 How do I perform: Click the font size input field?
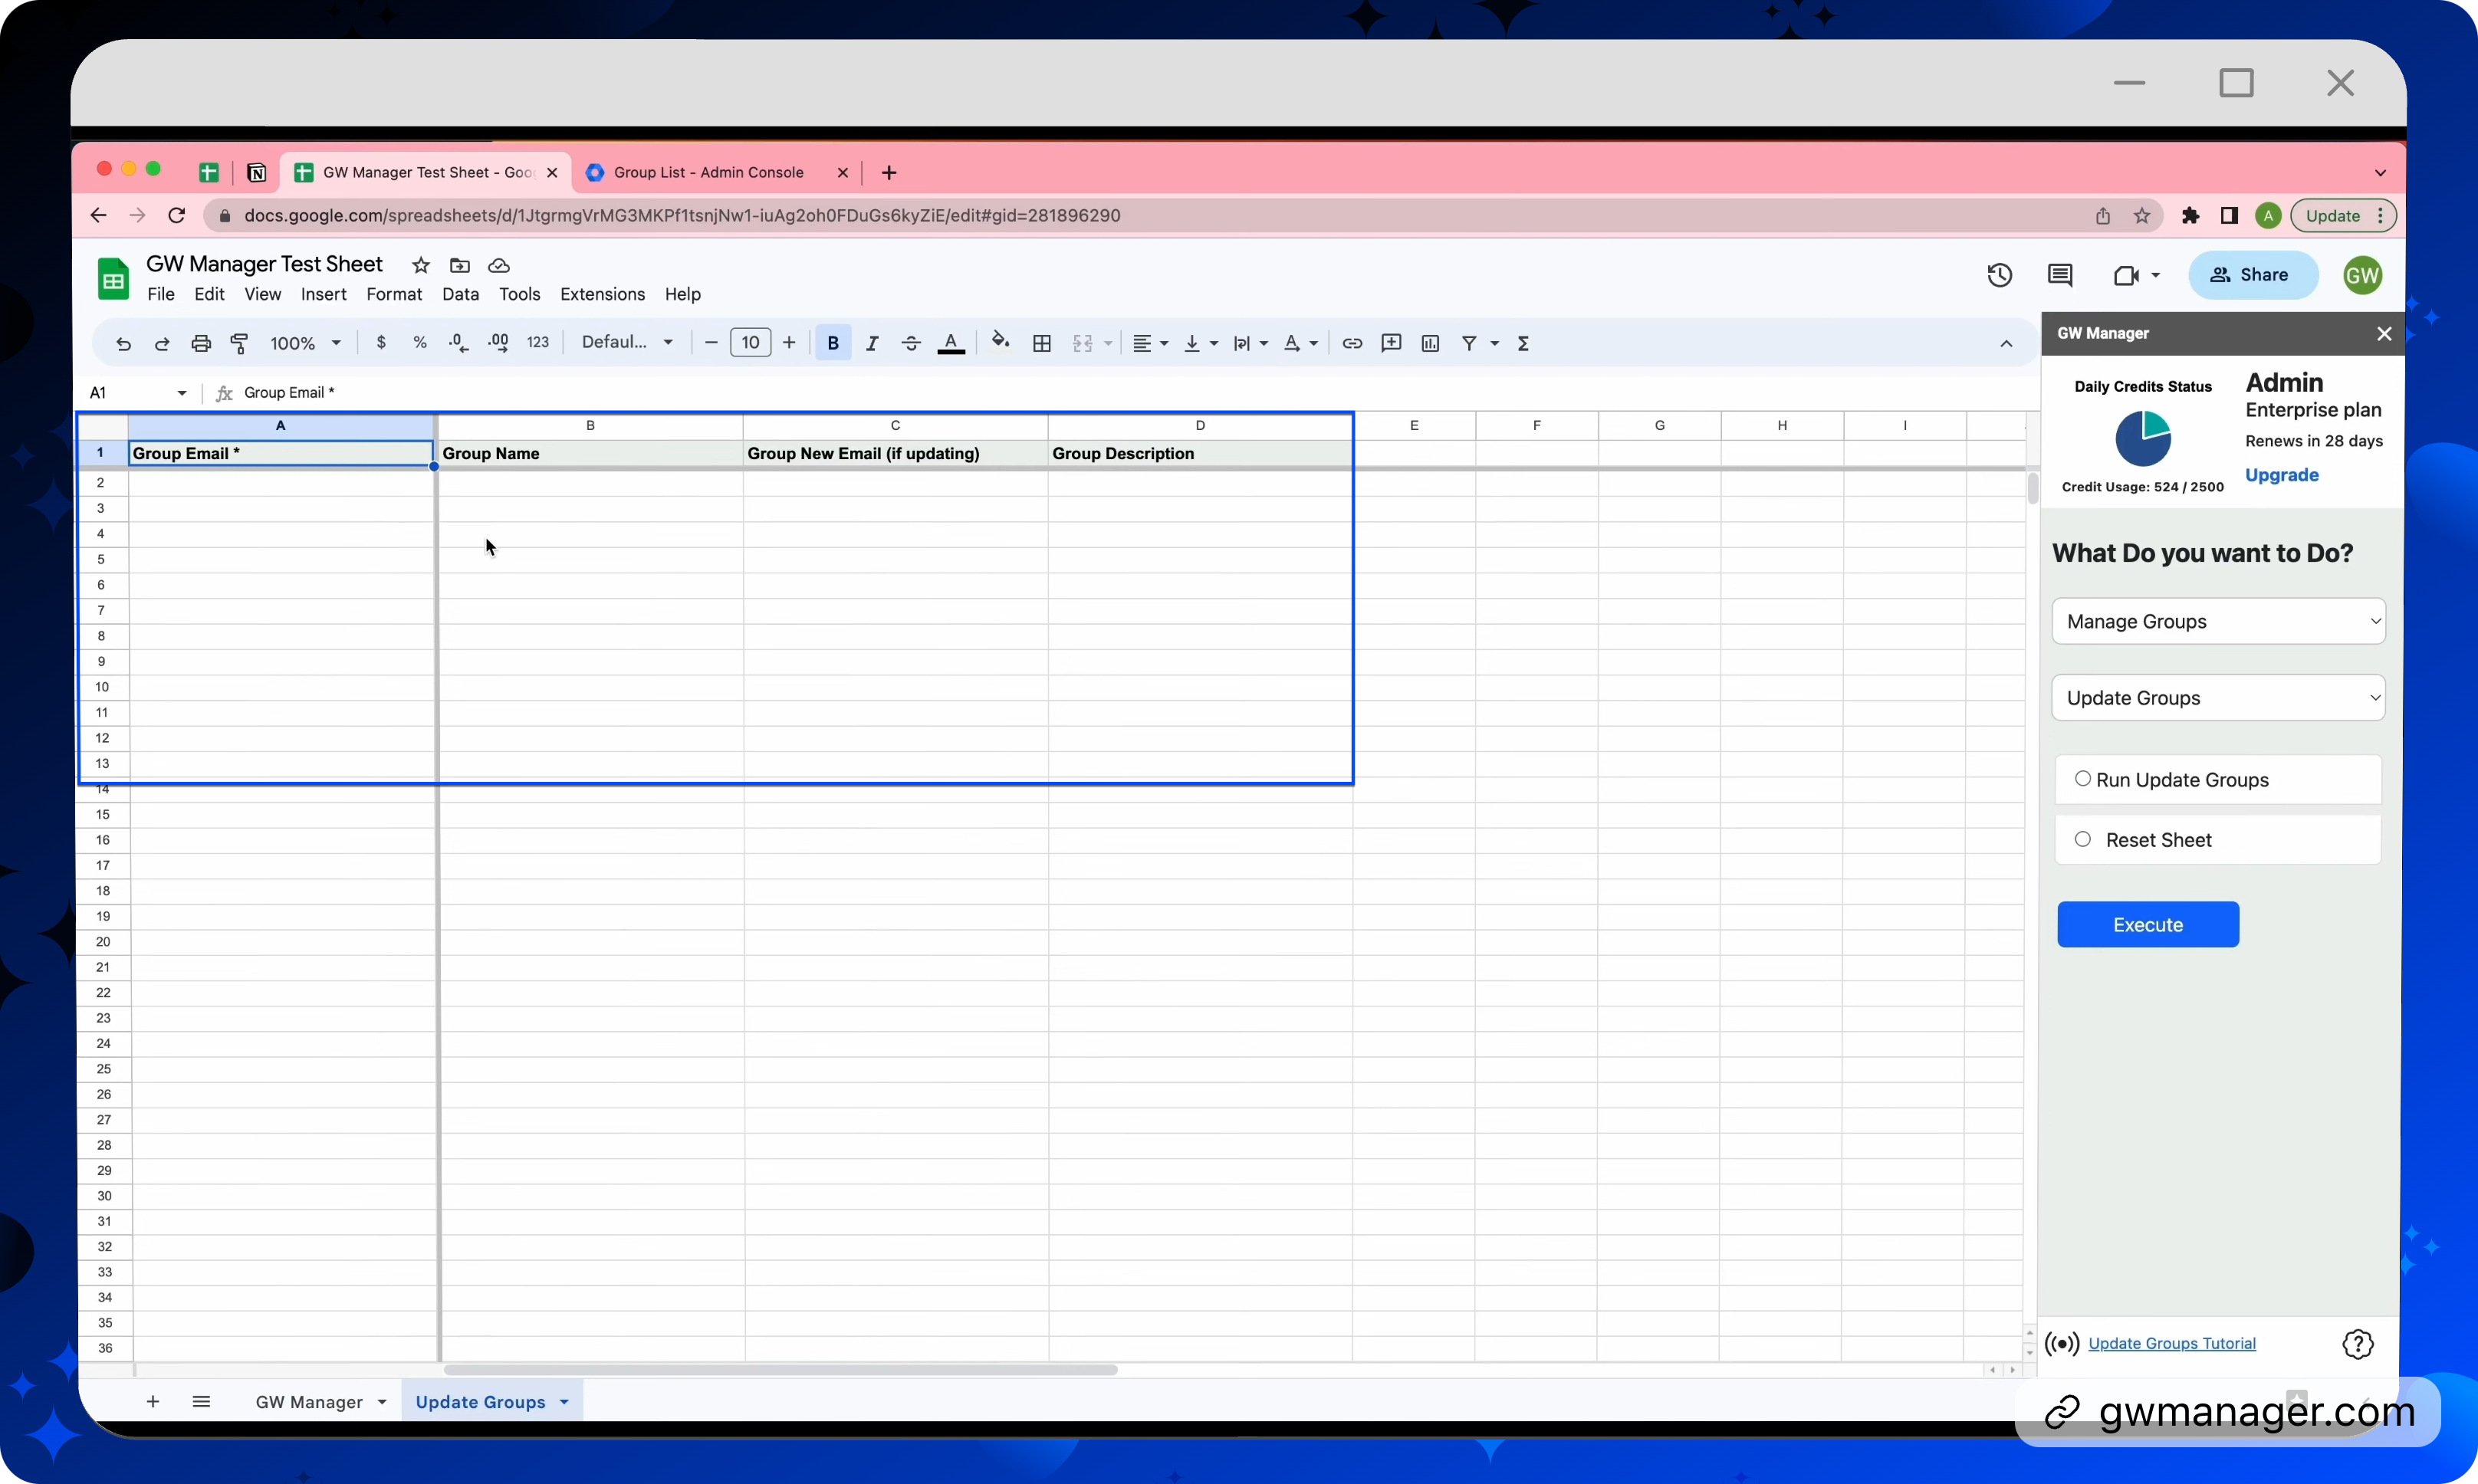750,343
